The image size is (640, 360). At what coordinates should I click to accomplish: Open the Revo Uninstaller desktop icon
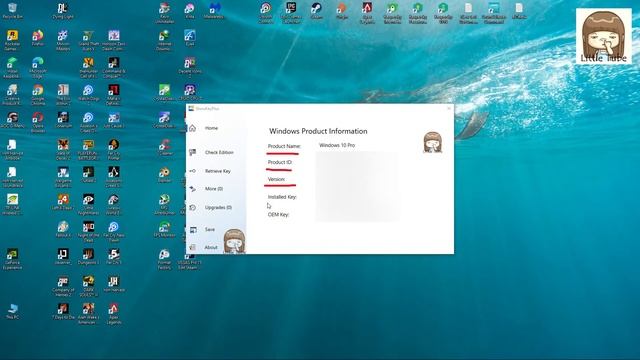click(164, 12)
